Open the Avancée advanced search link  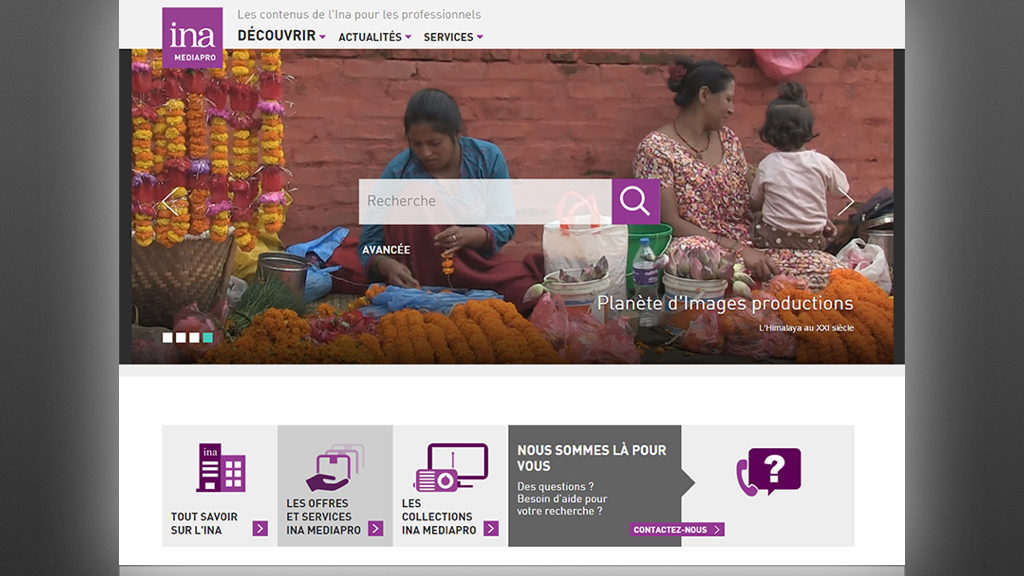coord(386,250)
